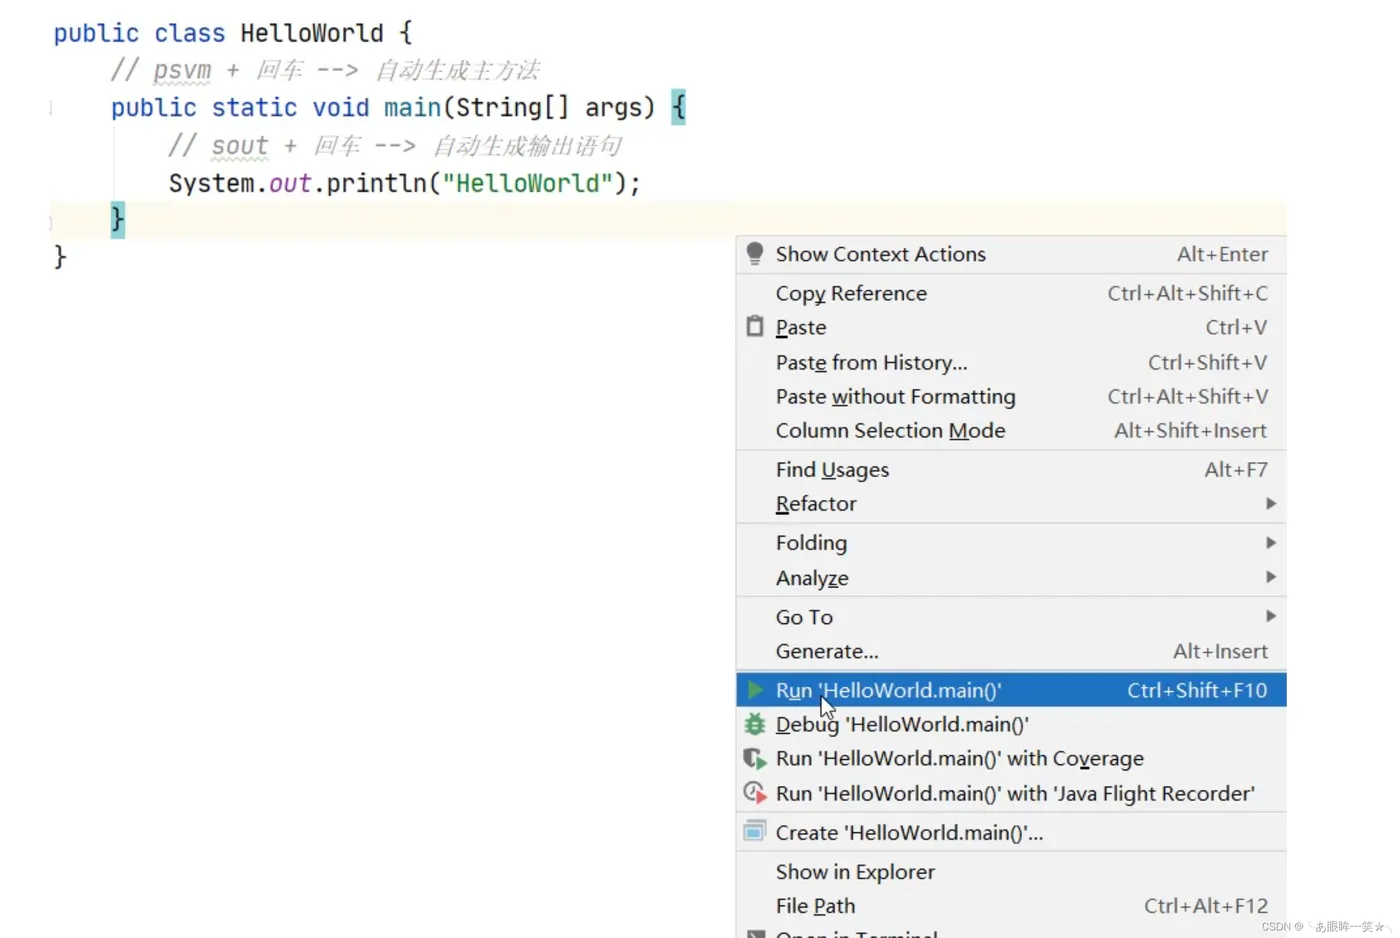1400x938 pixels.
Task: Click the Ctrl+Shift+F10 shortcut label
Action: [1197, 690]
